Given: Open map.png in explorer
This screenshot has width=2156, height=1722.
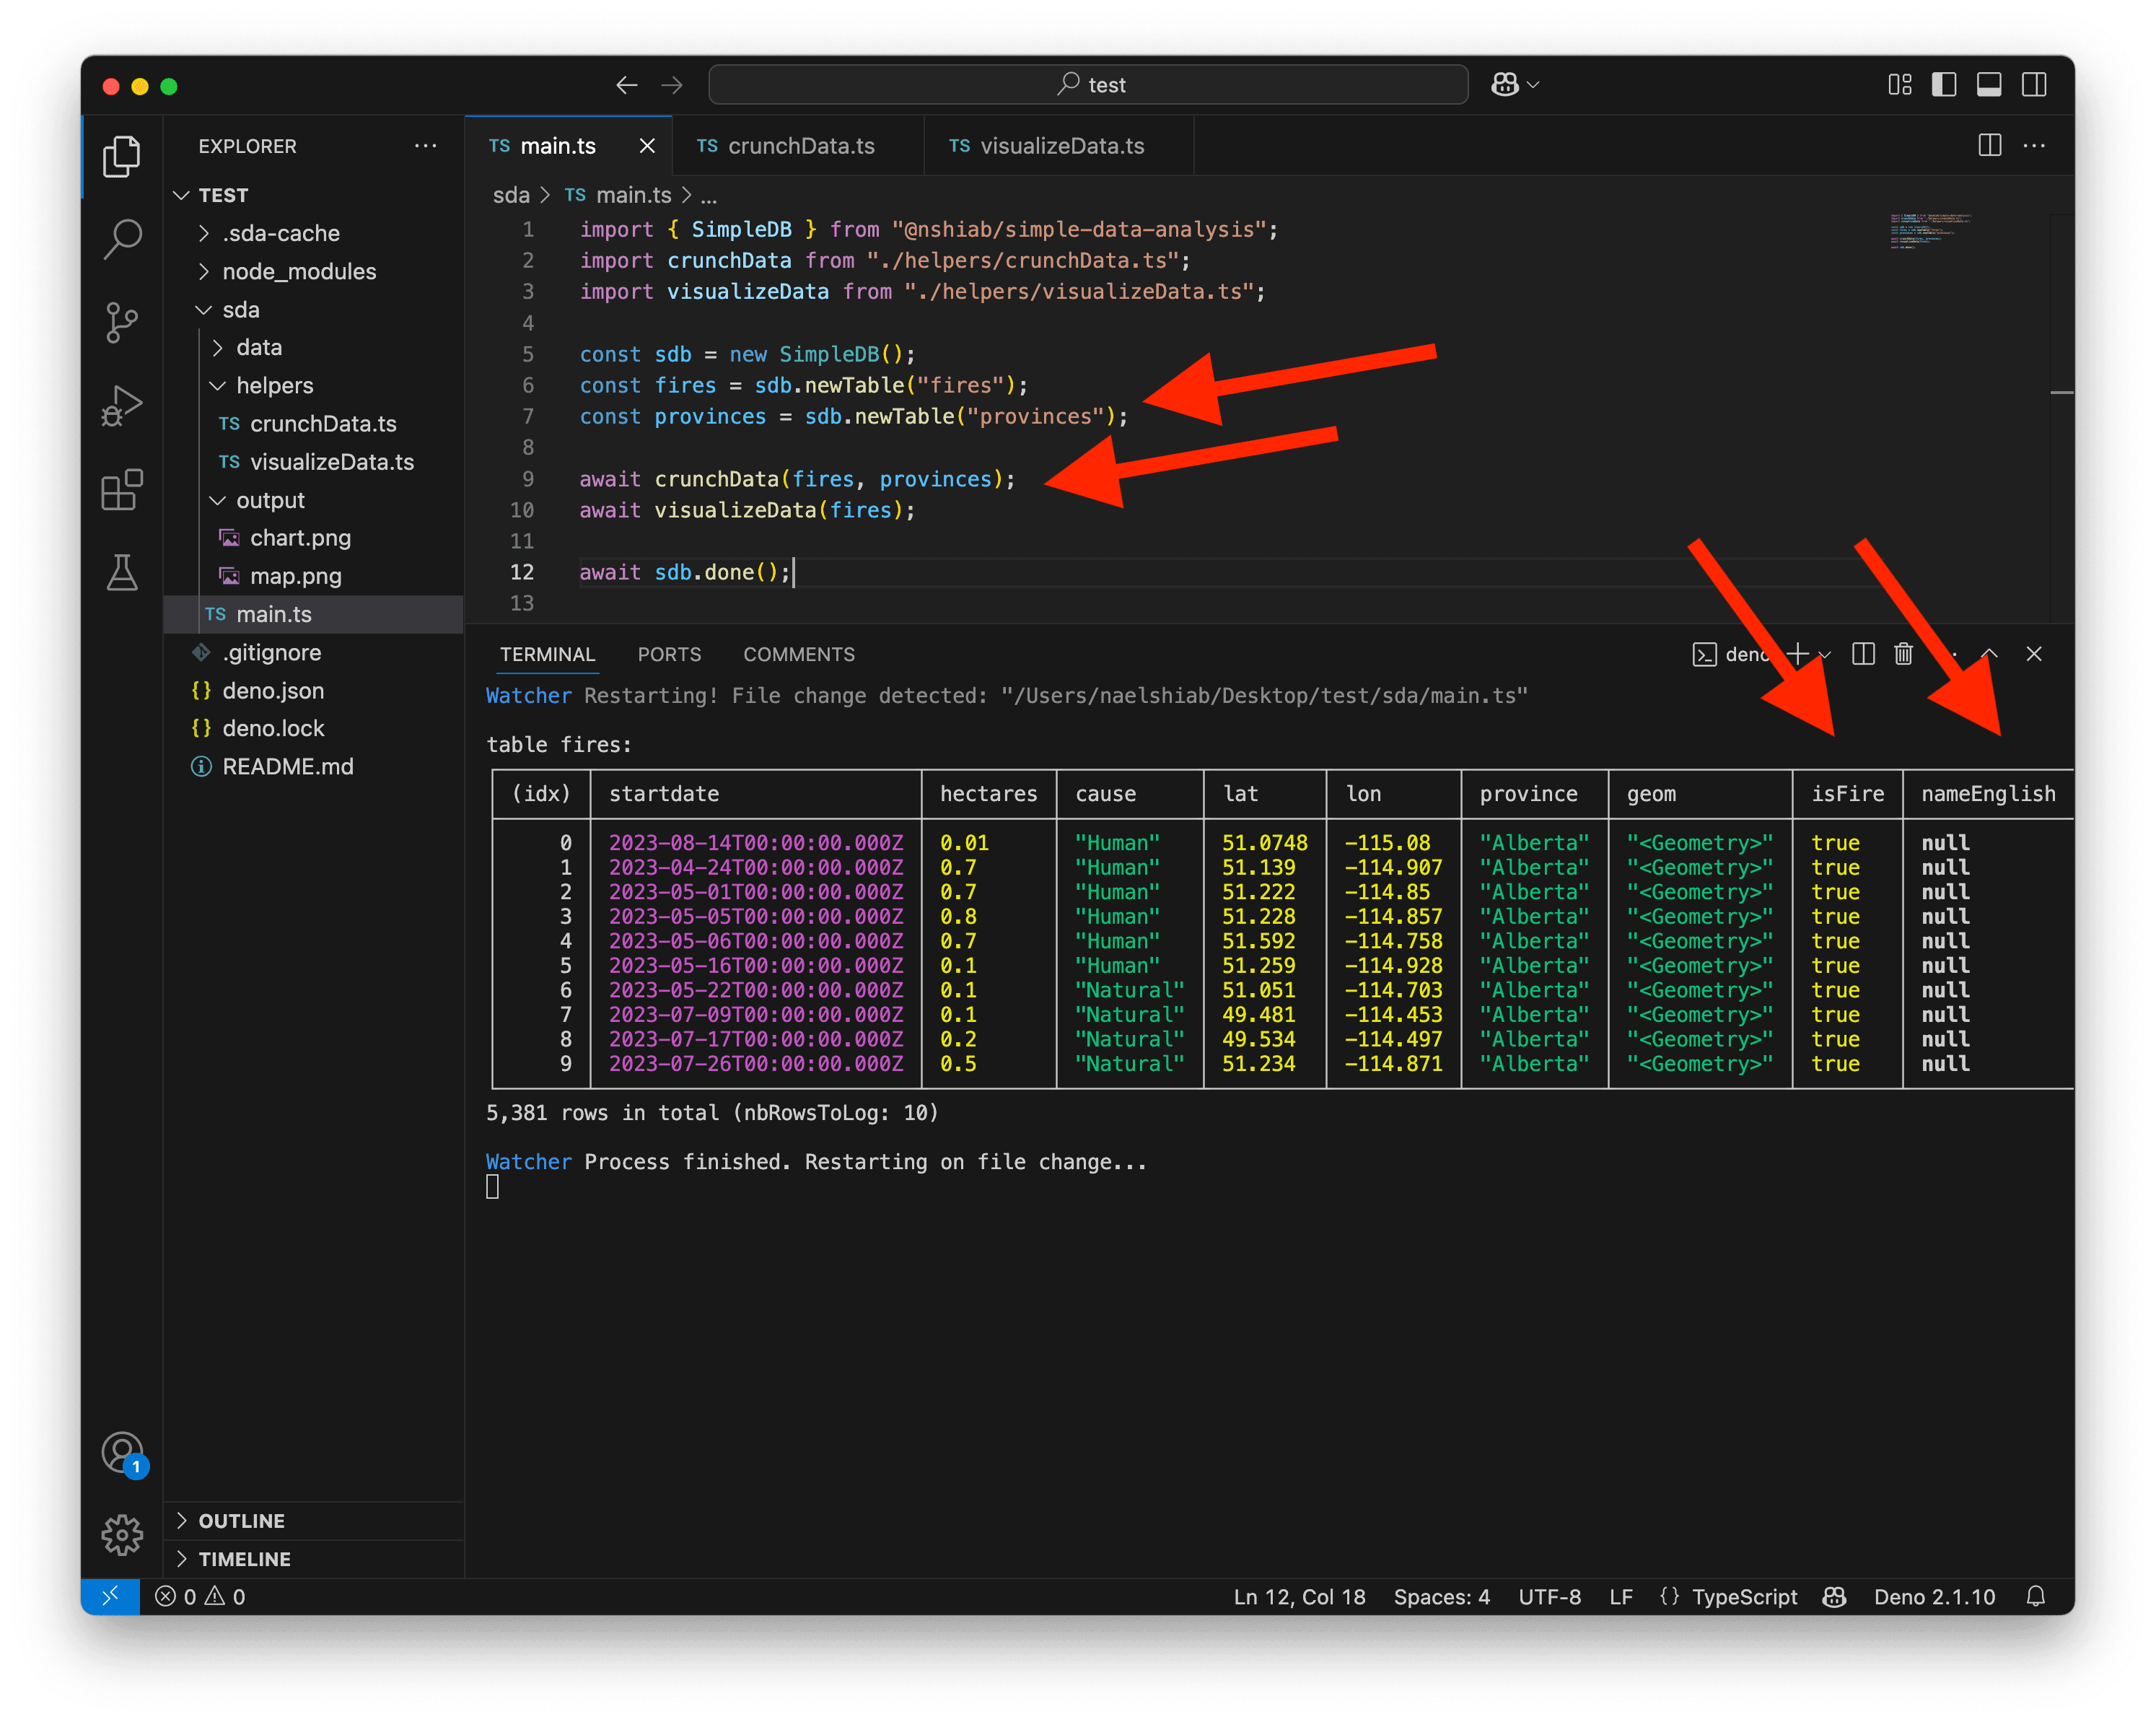Looking at the screenshot, I should pos(313,576).
